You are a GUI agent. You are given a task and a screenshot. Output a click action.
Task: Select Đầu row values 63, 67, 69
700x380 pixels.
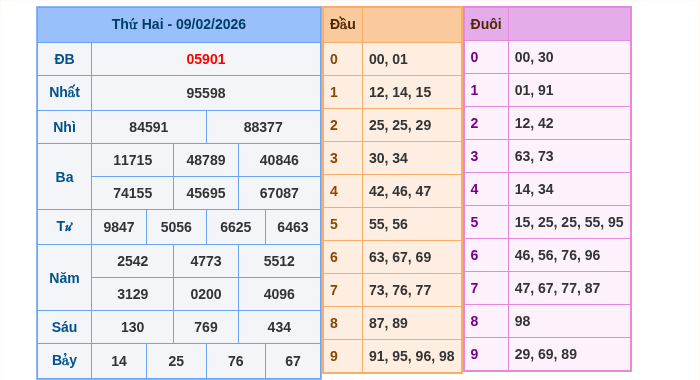[x=400, y=257]
